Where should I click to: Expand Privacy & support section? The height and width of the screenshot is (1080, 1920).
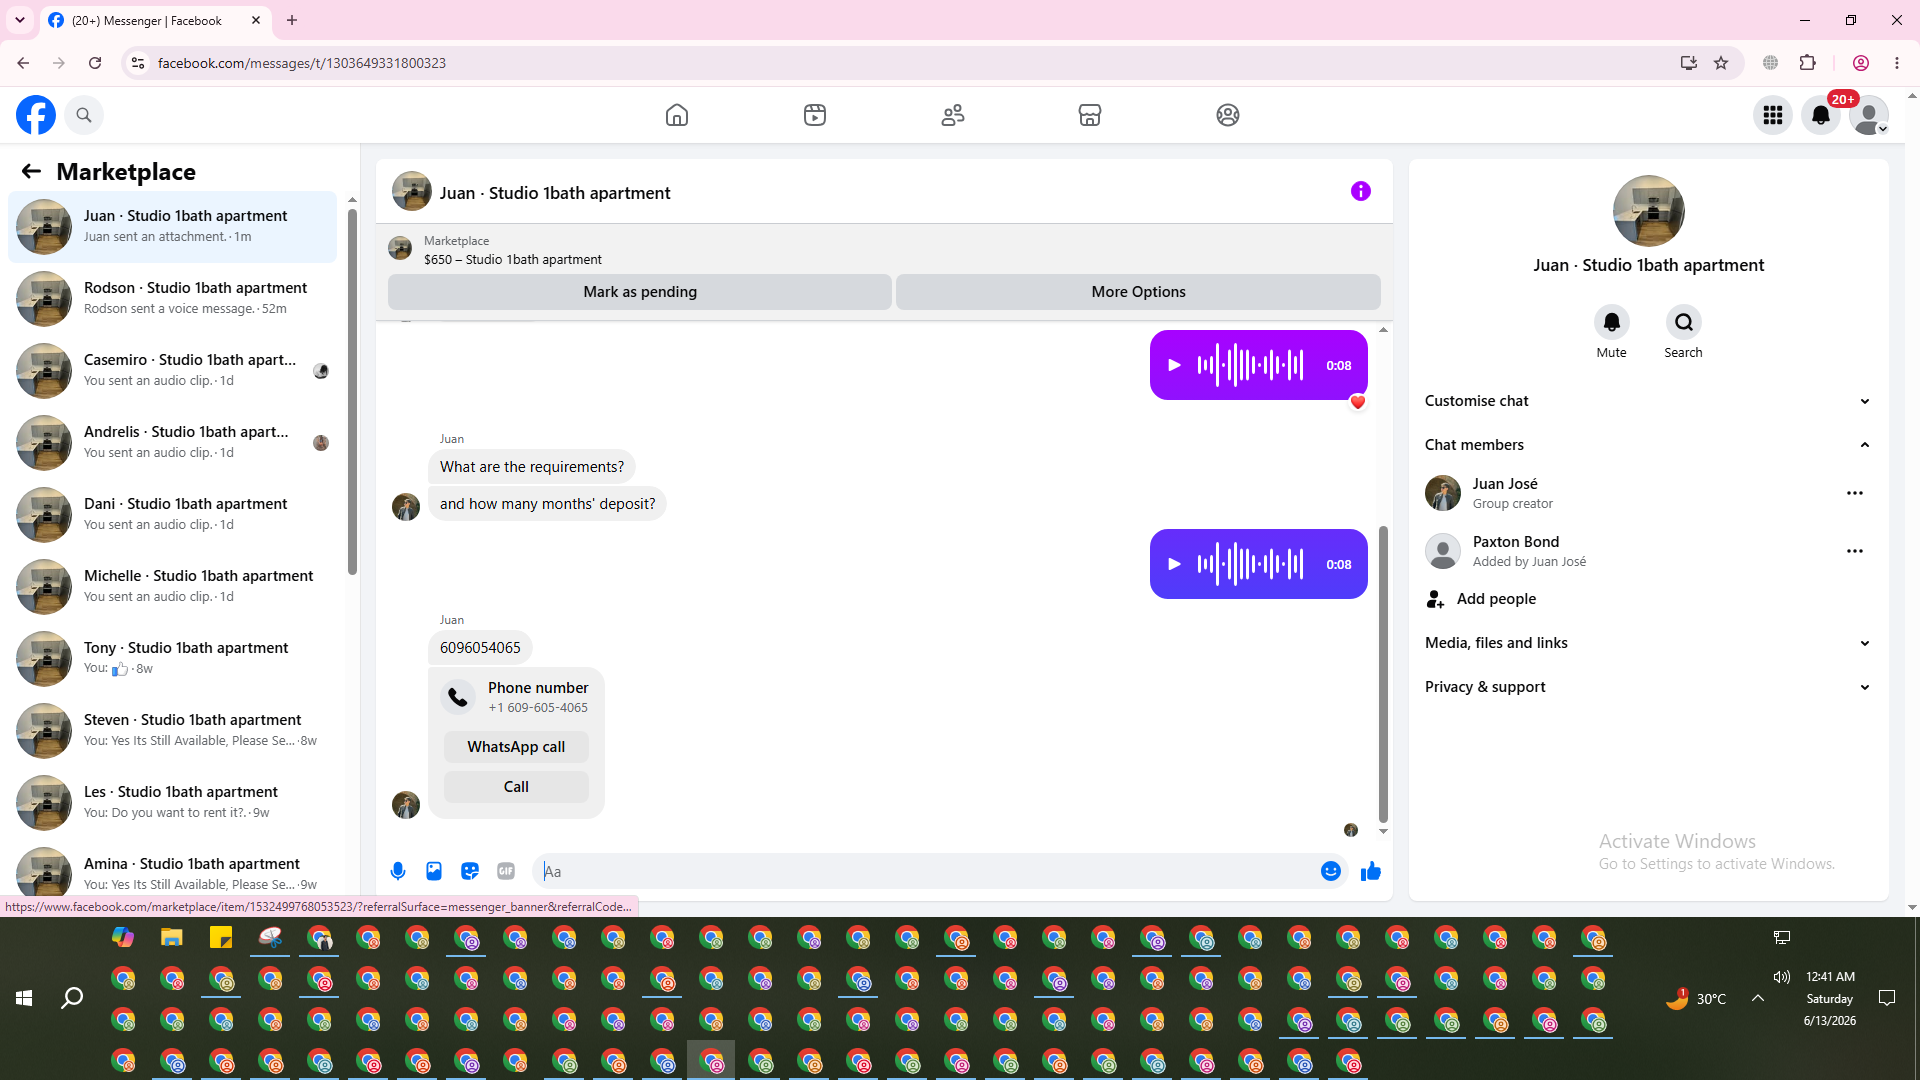click(1649, 687)
